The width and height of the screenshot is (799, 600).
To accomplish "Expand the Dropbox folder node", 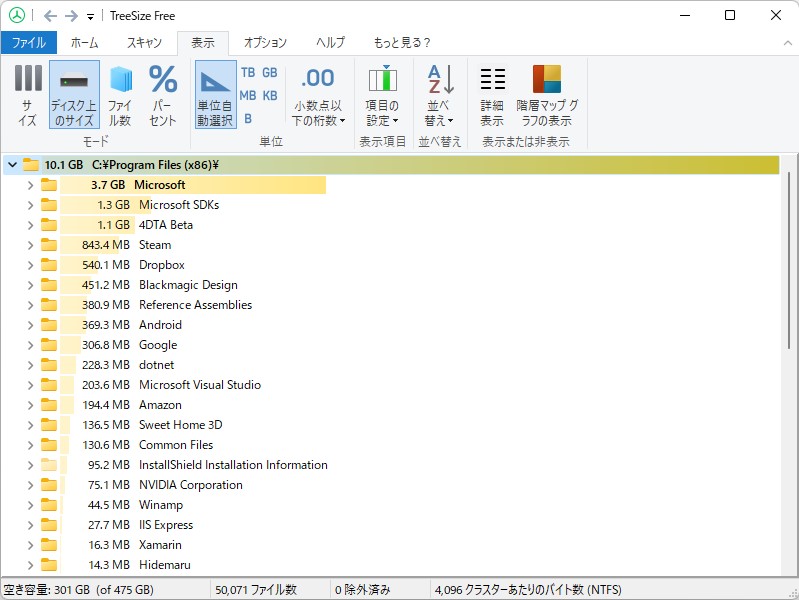I will point(31,265).
